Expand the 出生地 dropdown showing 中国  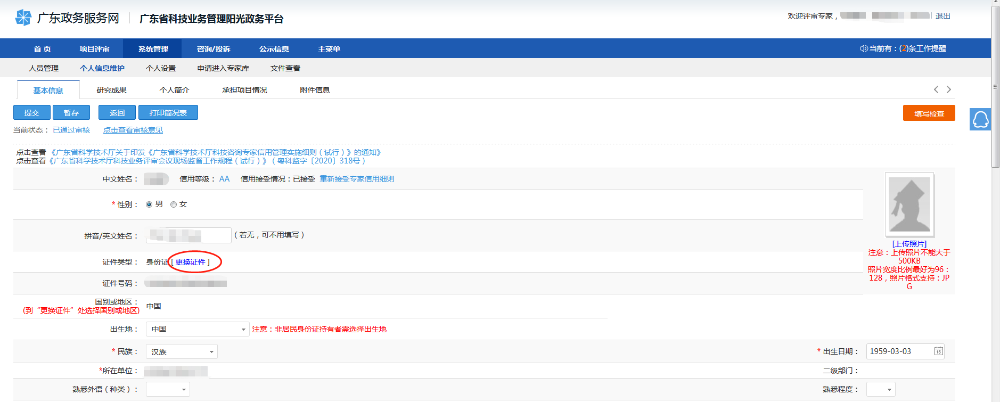tap(197, 329)
